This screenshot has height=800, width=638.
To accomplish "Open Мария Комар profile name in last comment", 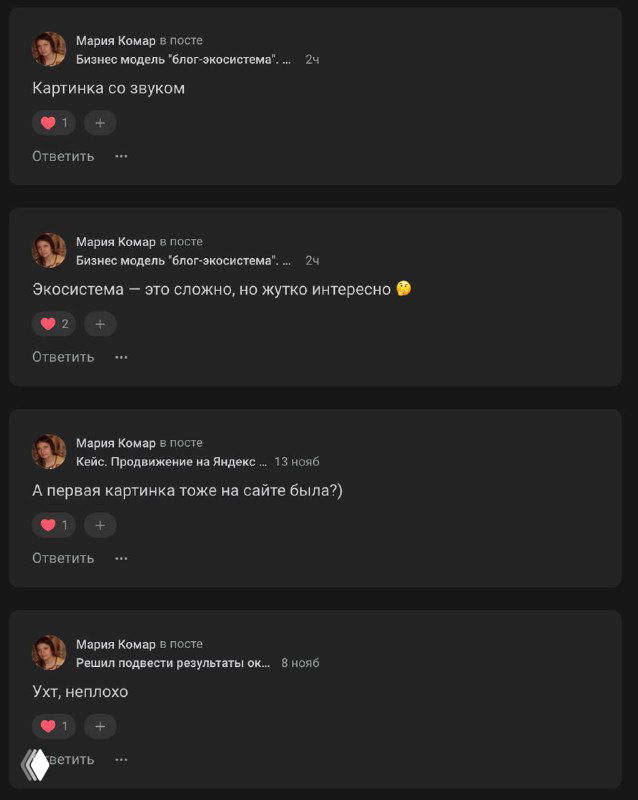I will pyautogui.click(x=116, y=644).
